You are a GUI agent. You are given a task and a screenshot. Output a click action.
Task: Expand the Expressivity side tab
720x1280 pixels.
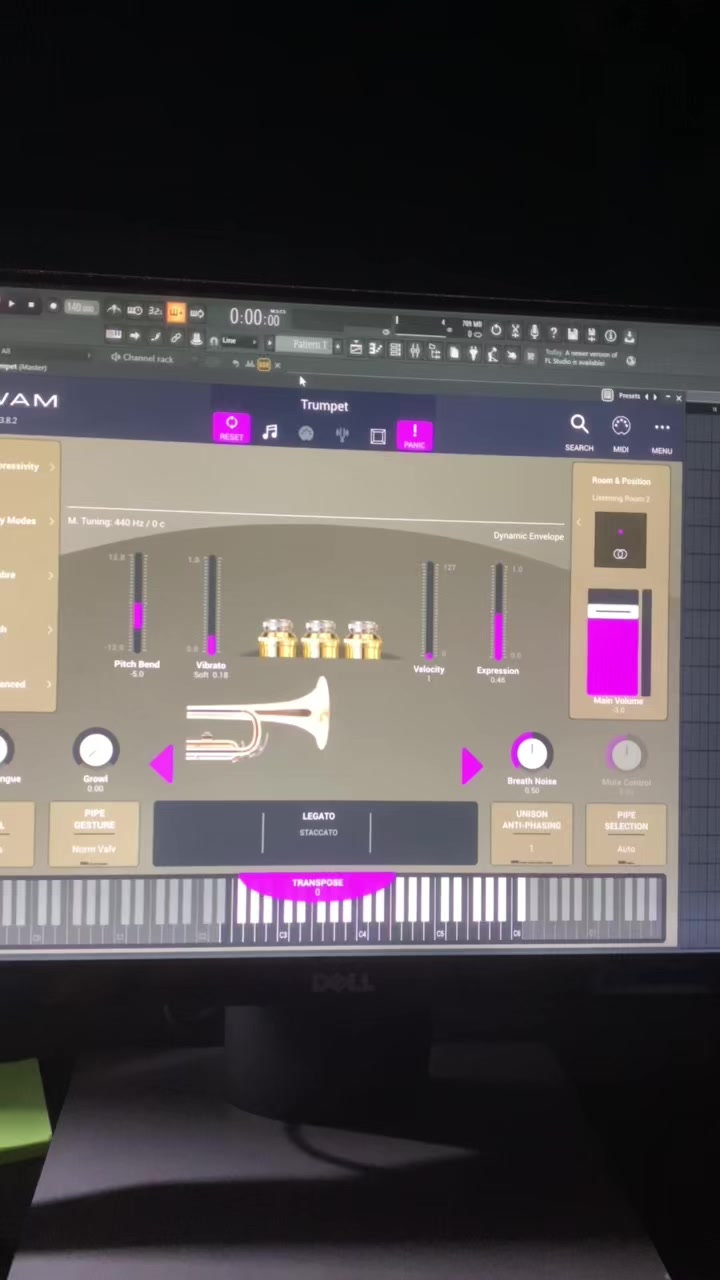[x=26, y=466]
